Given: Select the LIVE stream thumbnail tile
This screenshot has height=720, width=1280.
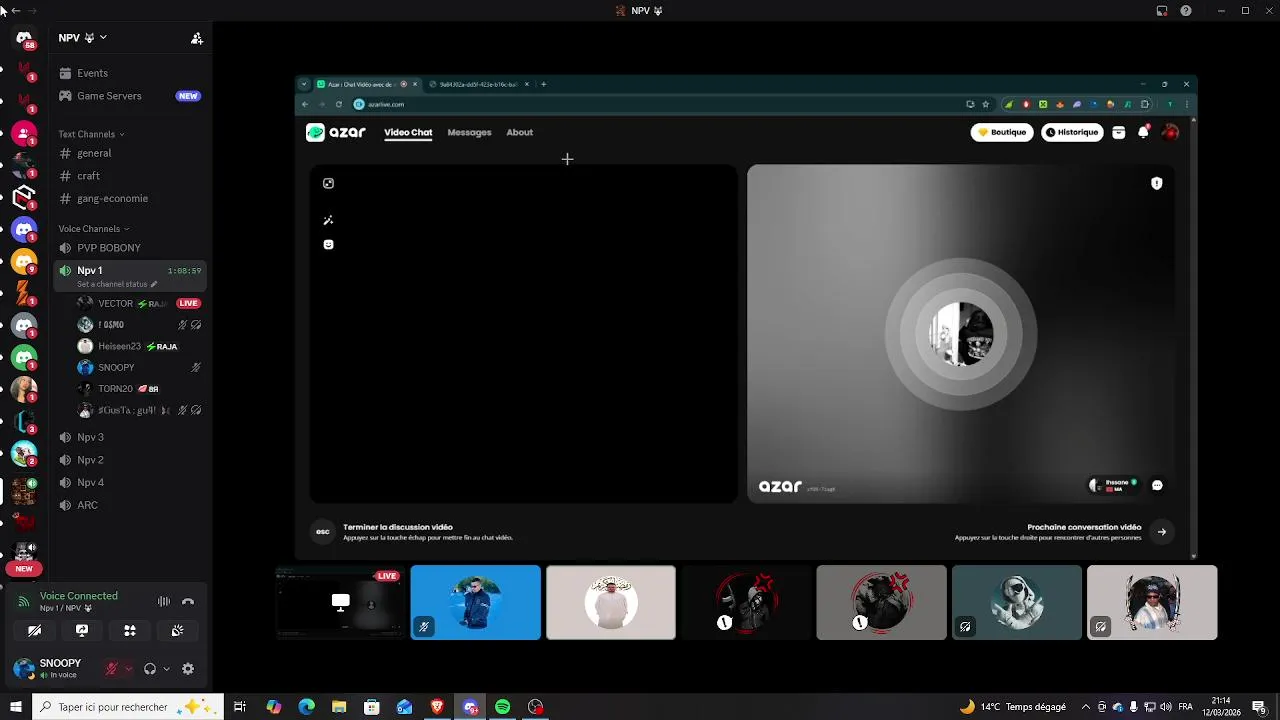Looking at the screenshot, I should 339,602.
